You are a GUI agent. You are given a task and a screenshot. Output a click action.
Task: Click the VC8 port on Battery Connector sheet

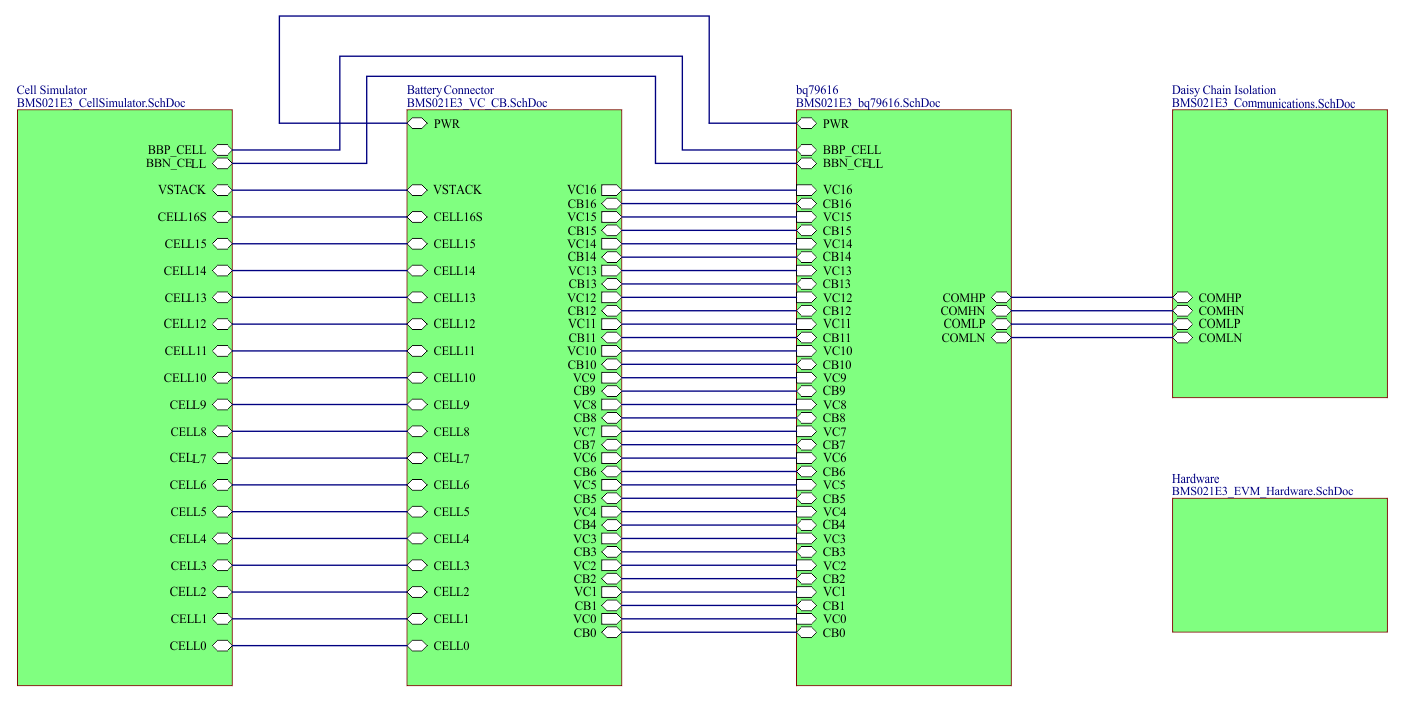[x=611, y=405]
